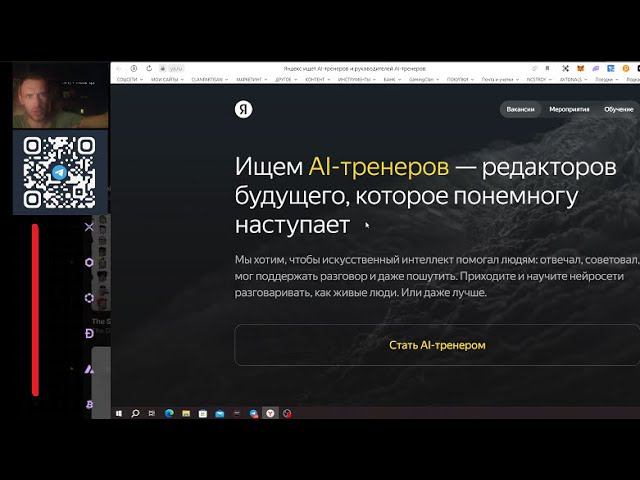
Task: Click the Yandex home circle icon in the toolbar
Action: click(134, 68)
